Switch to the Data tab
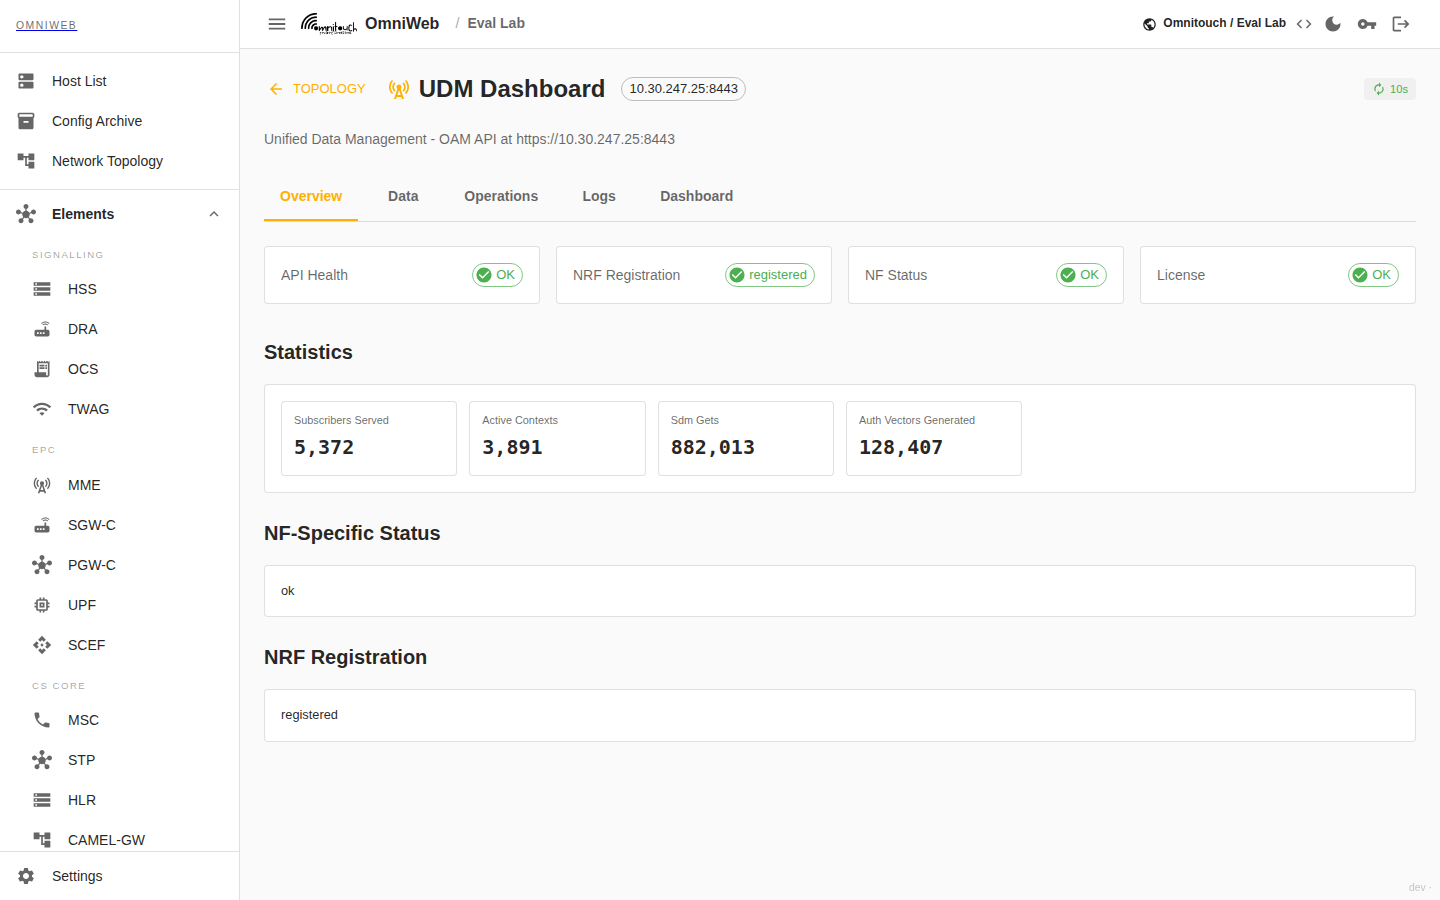1440x900 pixels. pos(403,196)
